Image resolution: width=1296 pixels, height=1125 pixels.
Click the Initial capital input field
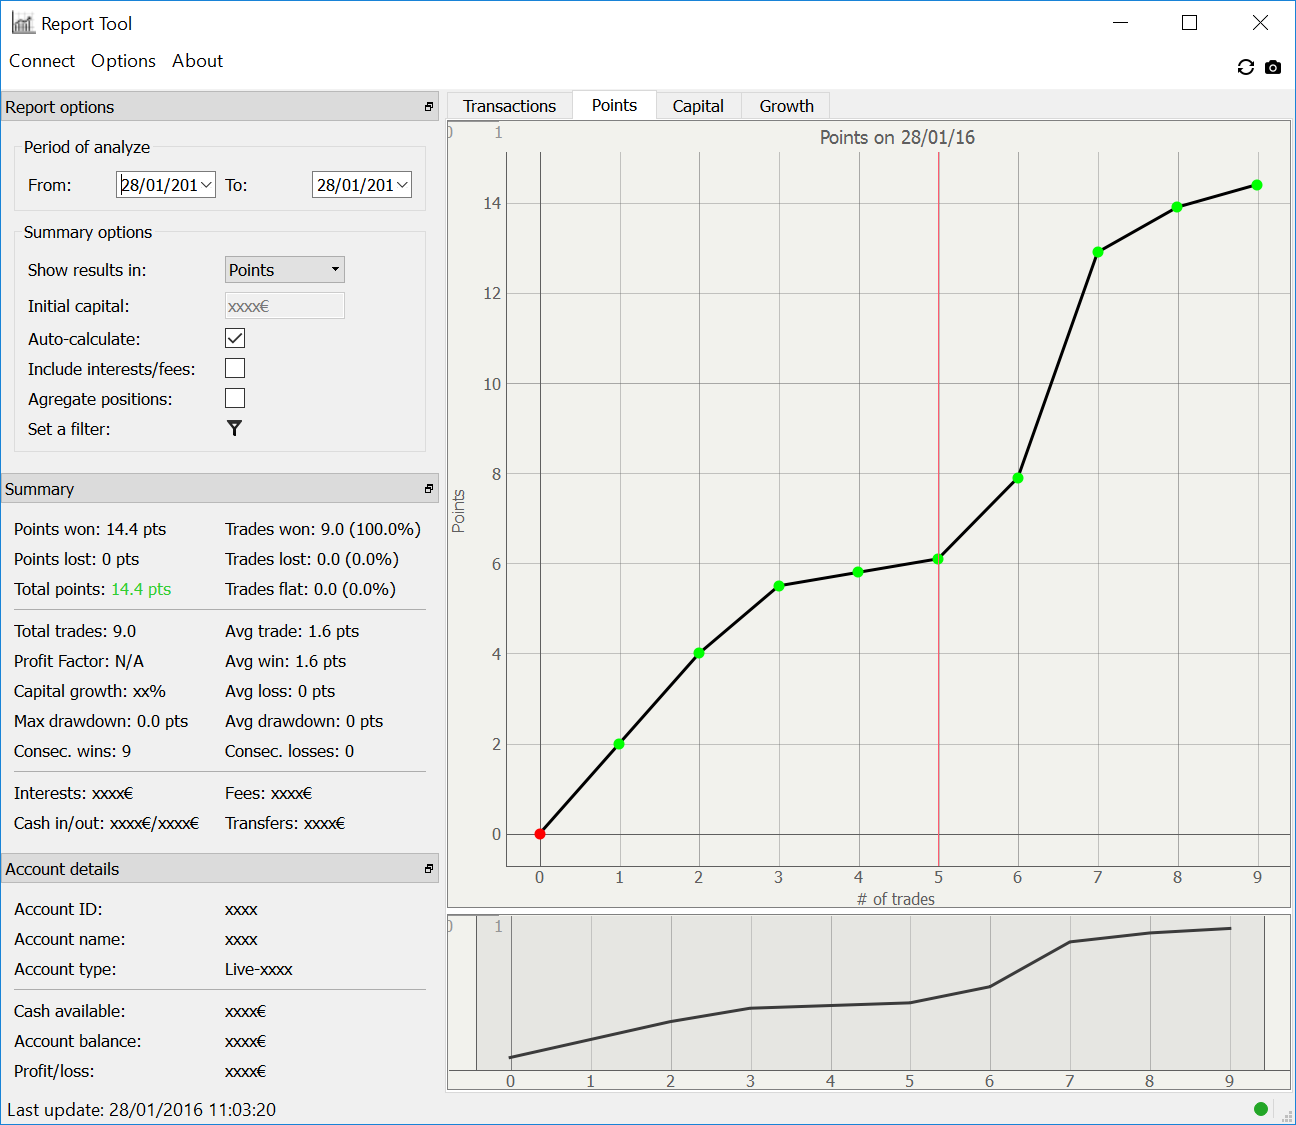[285, 306]
